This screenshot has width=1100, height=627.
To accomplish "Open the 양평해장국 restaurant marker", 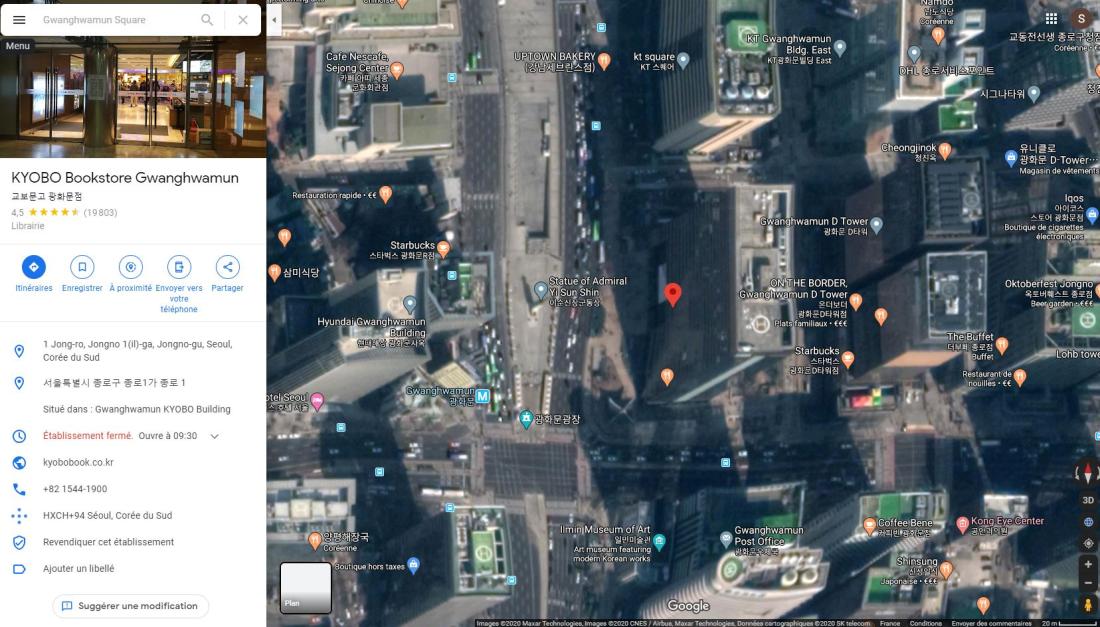I will click(x=315, y=540).
